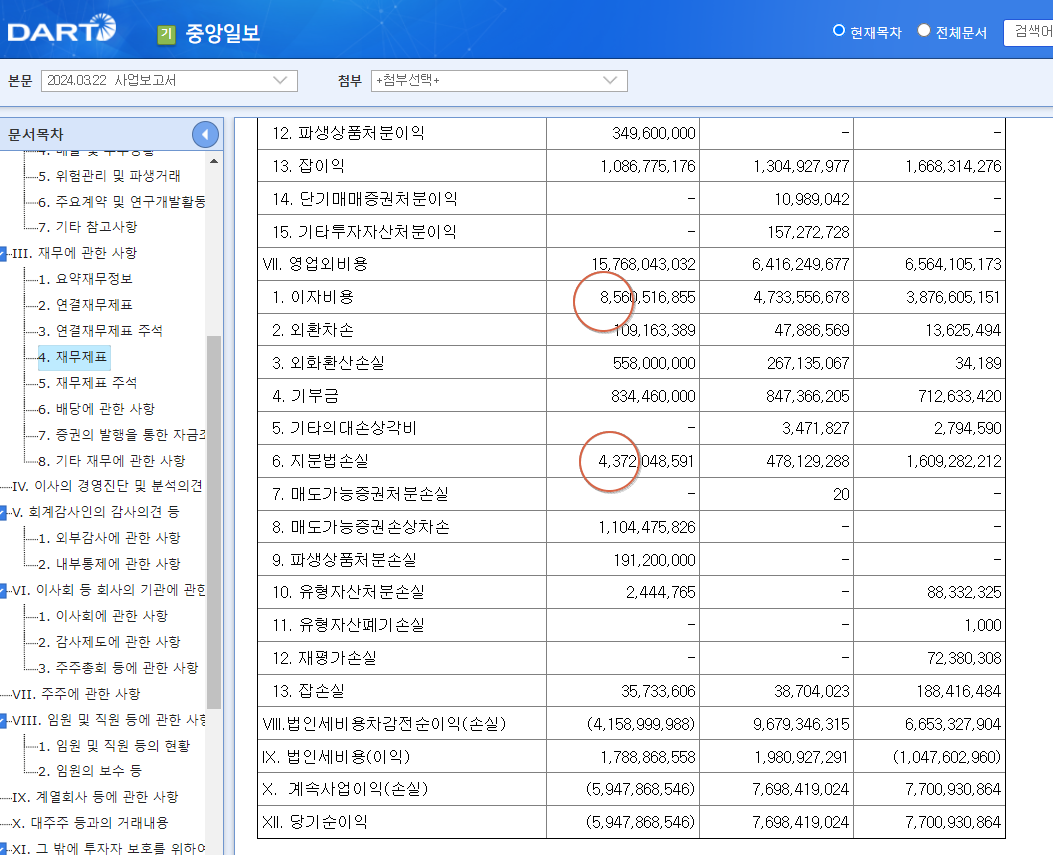Click the row label Ⅶ. 영업외비용

315,264
